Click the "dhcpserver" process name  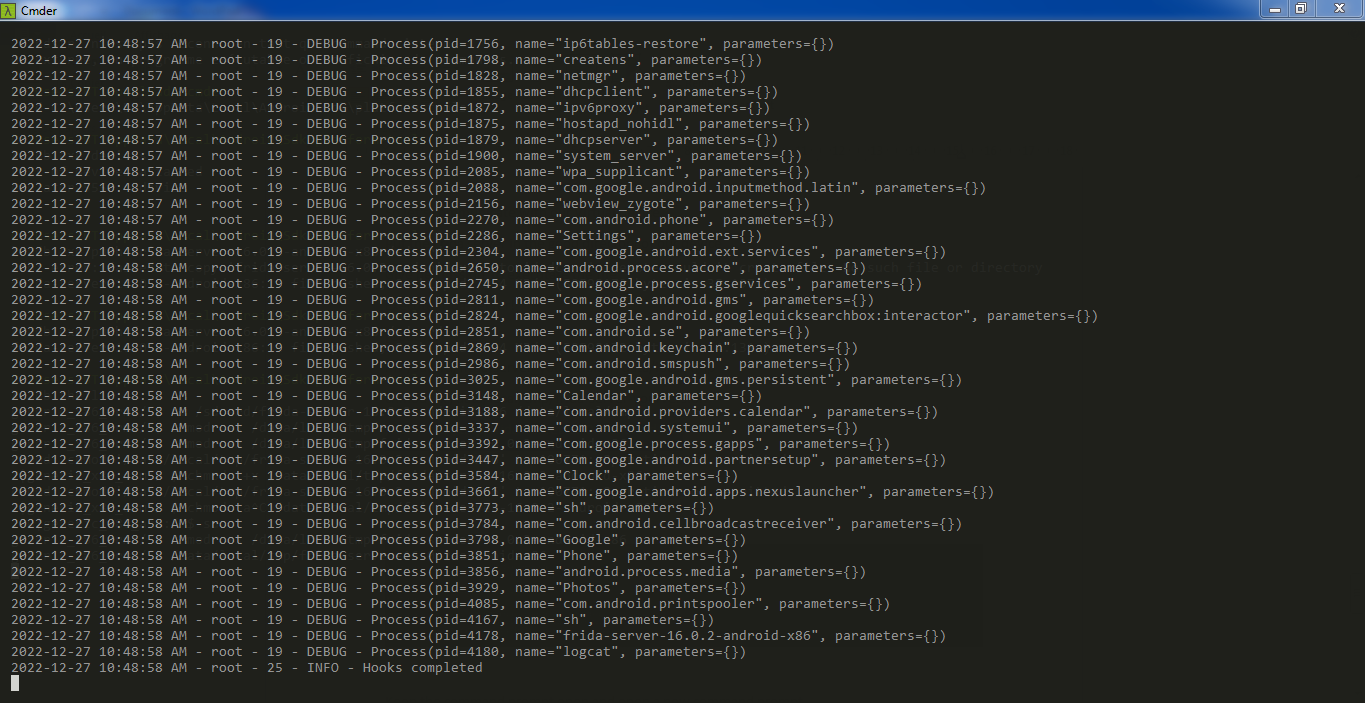[x=603, y=140]
